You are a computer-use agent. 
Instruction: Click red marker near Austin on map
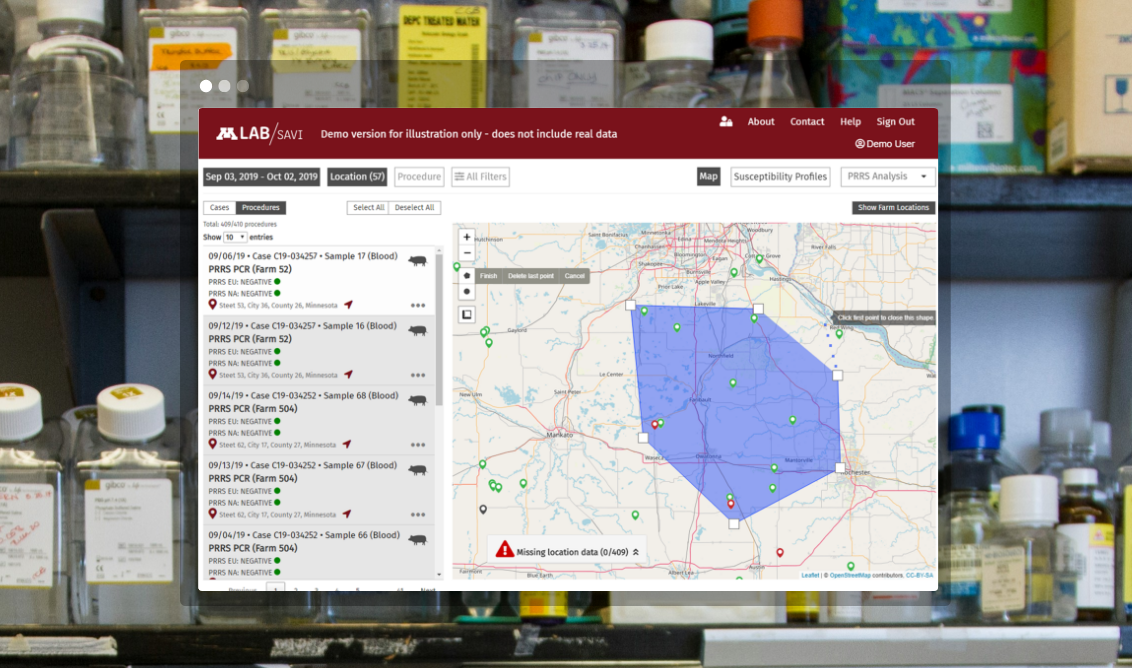coord(780,552)
